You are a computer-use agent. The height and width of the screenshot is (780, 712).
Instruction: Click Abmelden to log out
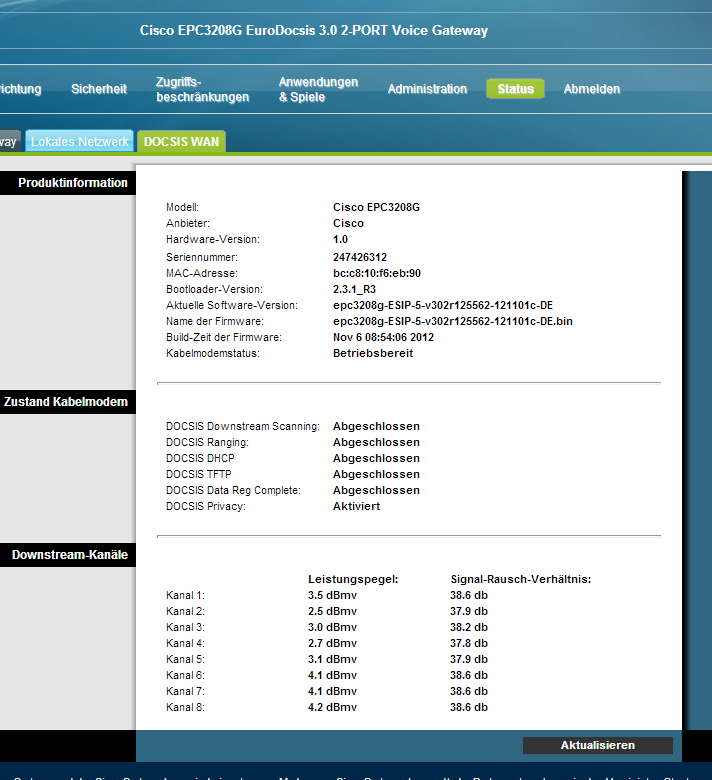tap(592, 89)
